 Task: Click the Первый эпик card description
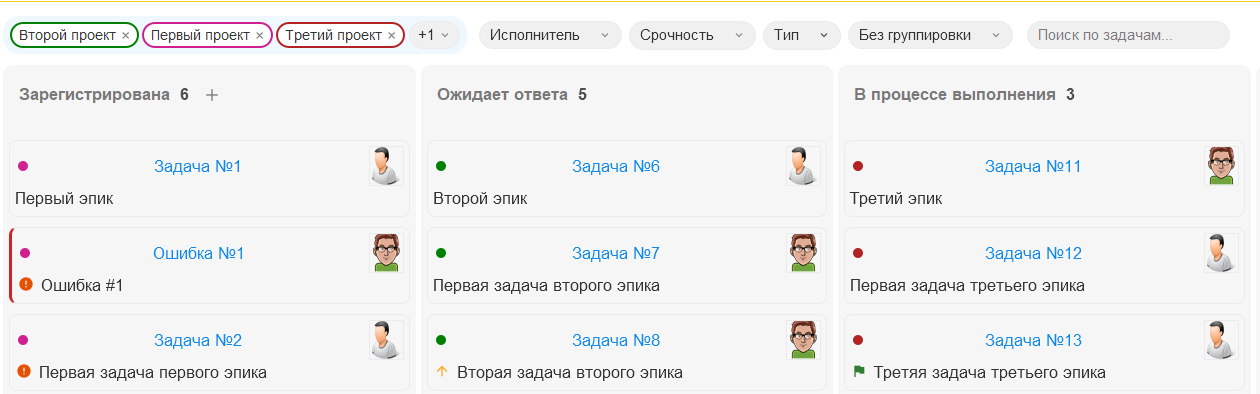coord(64,198)
